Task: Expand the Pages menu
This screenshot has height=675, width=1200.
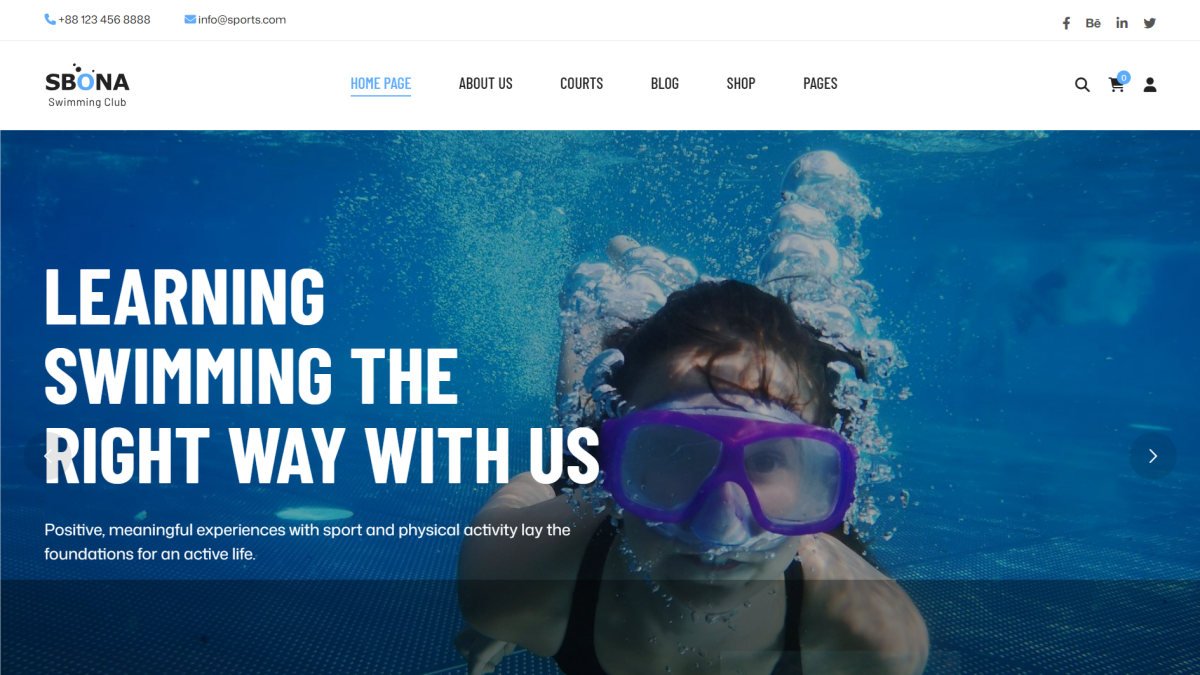Action: tap(820, 84)
